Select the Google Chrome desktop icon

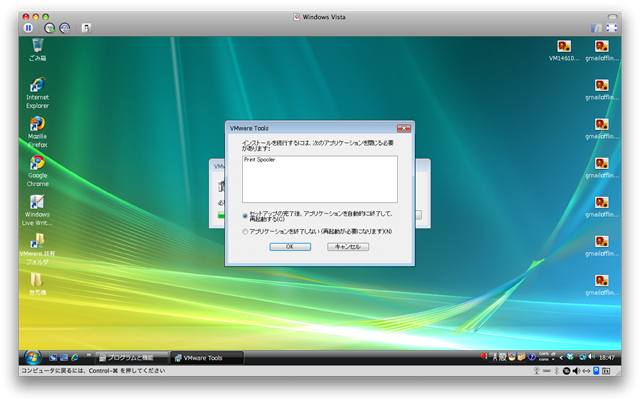coord(38,171)
